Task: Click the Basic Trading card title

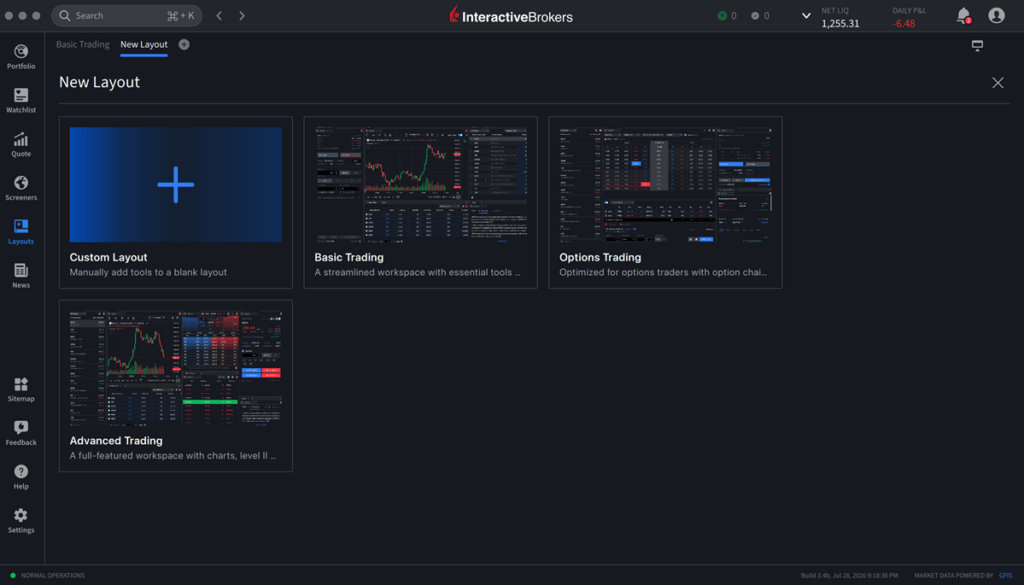Action: tap(349, 257)
